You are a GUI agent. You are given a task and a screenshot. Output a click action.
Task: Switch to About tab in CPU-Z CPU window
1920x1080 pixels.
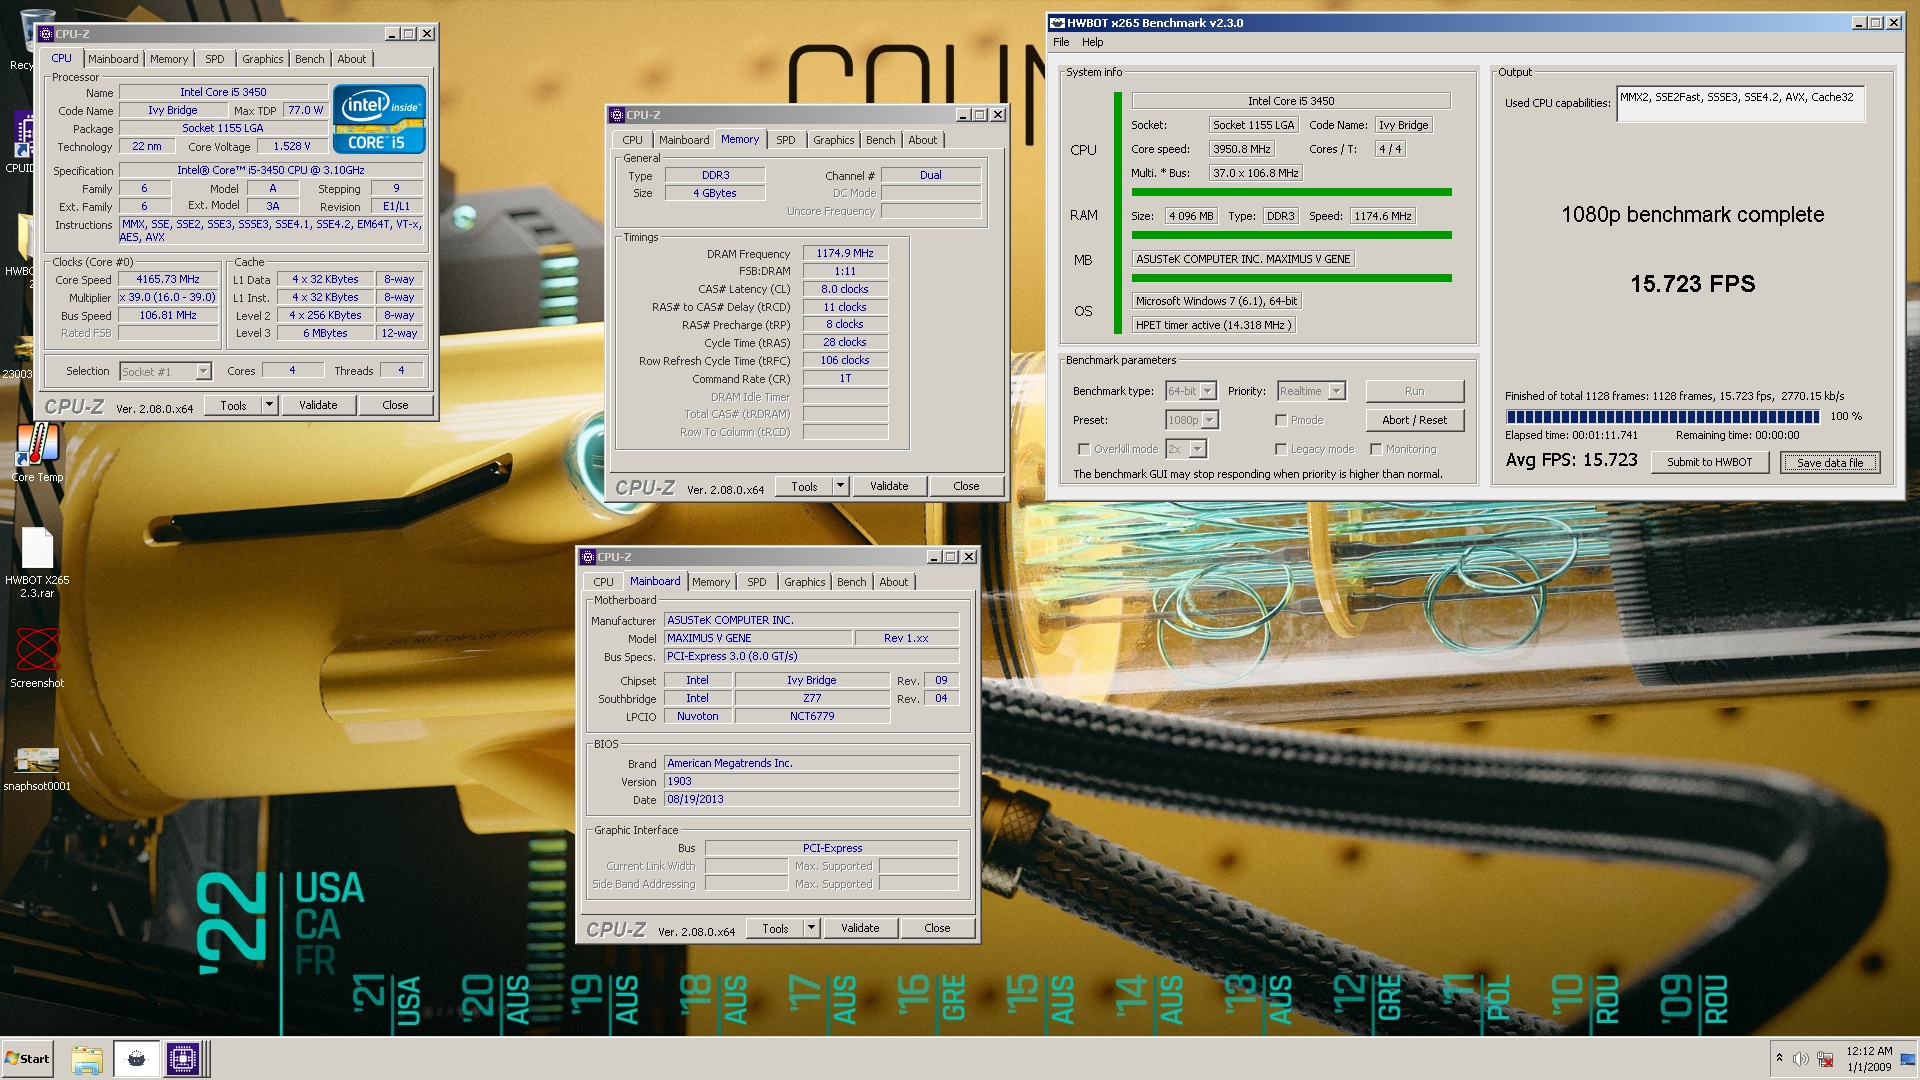351,59
